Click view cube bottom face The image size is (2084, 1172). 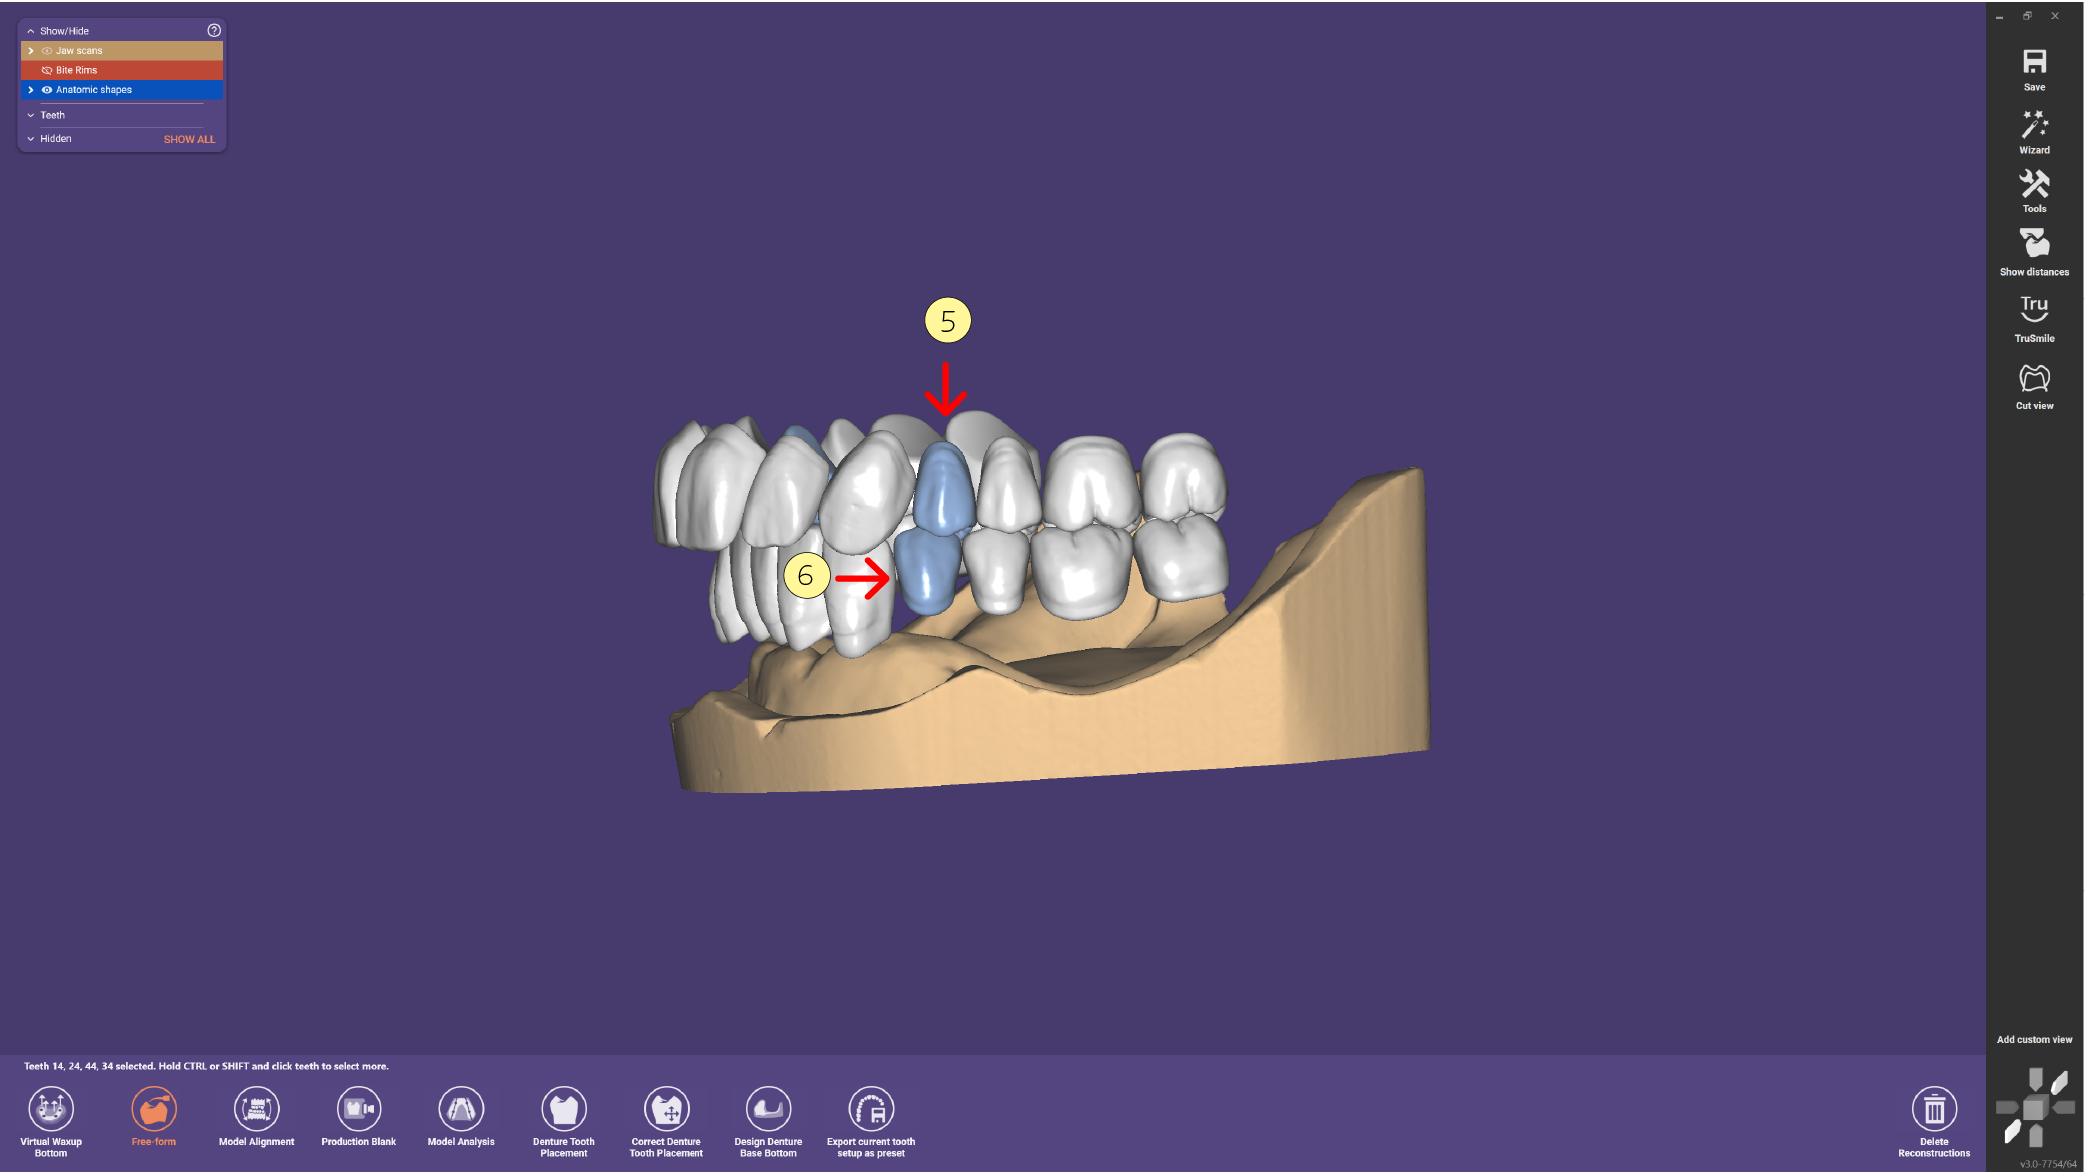(x=2035, y=1136)
